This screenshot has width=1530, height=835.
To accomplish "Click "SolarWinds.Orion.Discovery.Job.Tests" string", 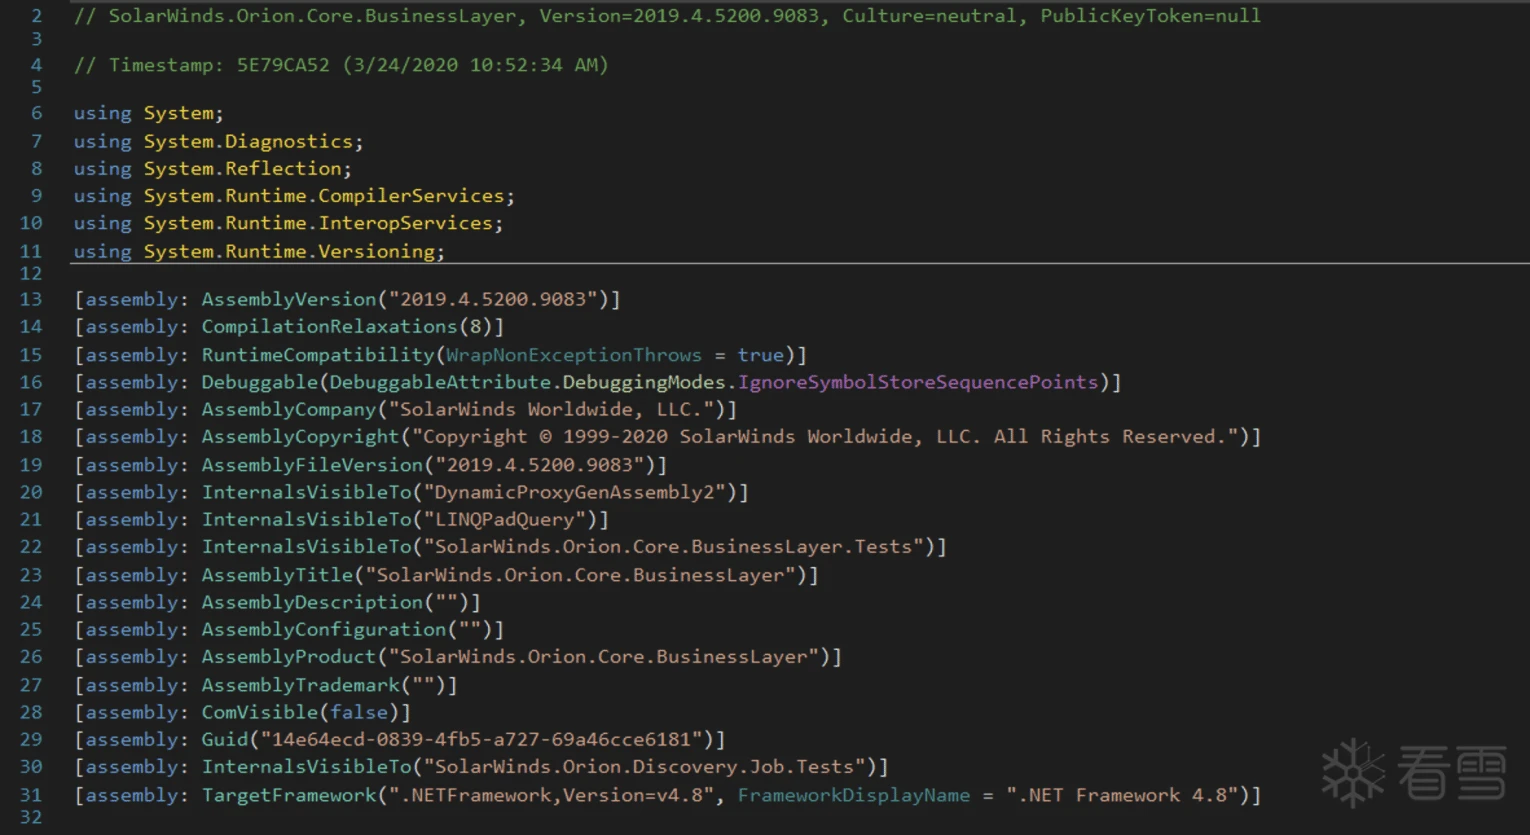I will click(644, 767).
